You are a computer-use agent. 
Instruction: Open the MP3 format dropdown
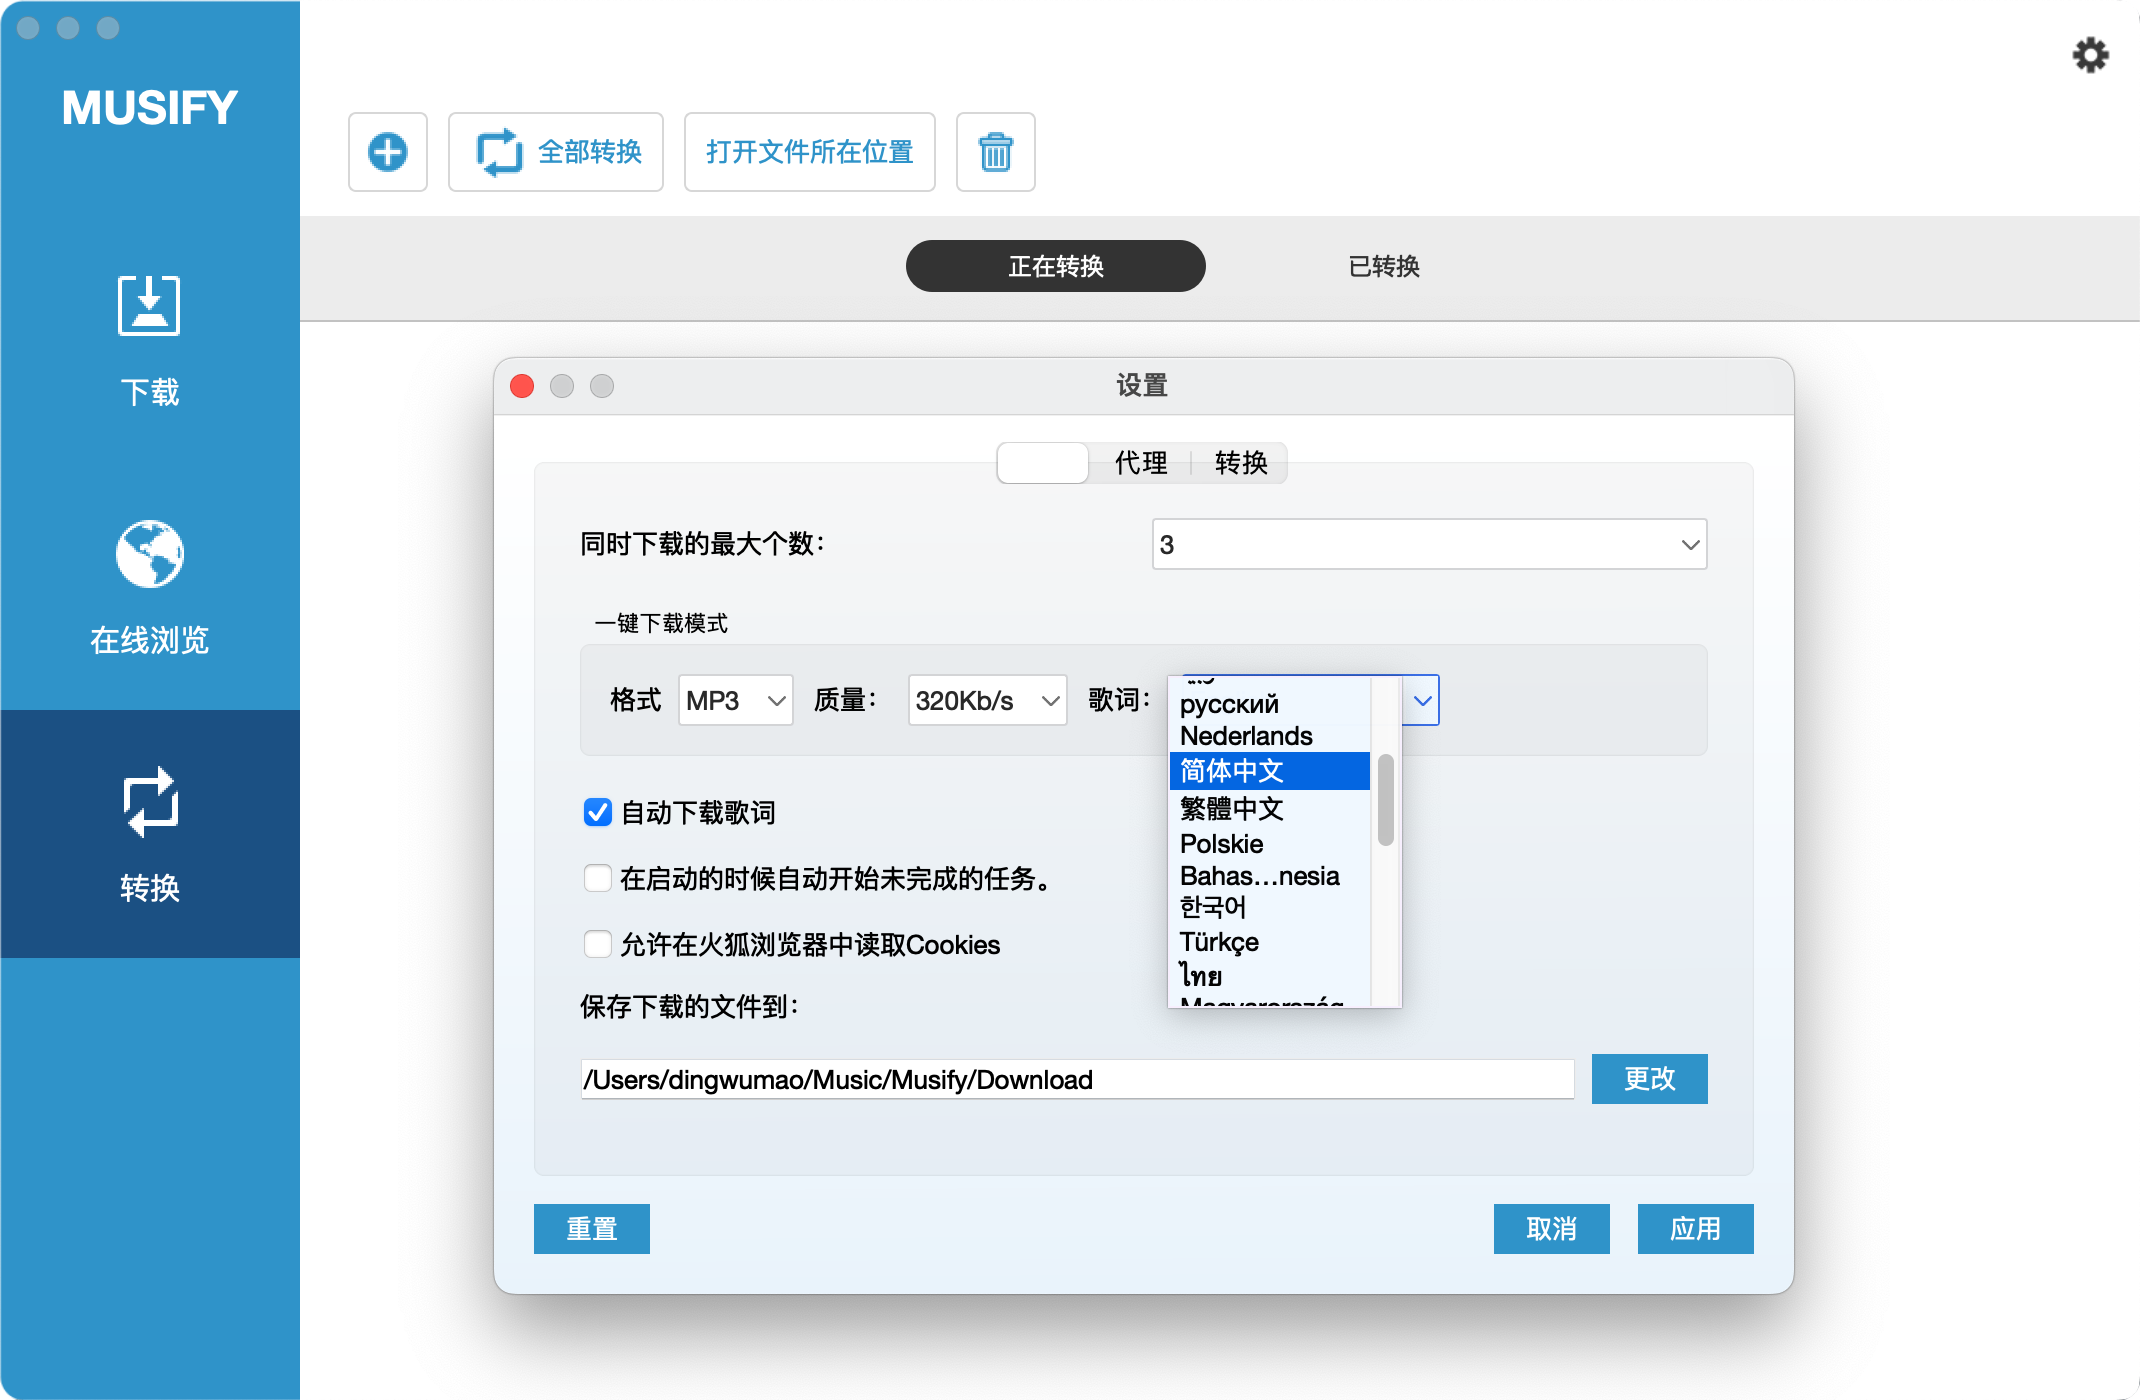735,700
